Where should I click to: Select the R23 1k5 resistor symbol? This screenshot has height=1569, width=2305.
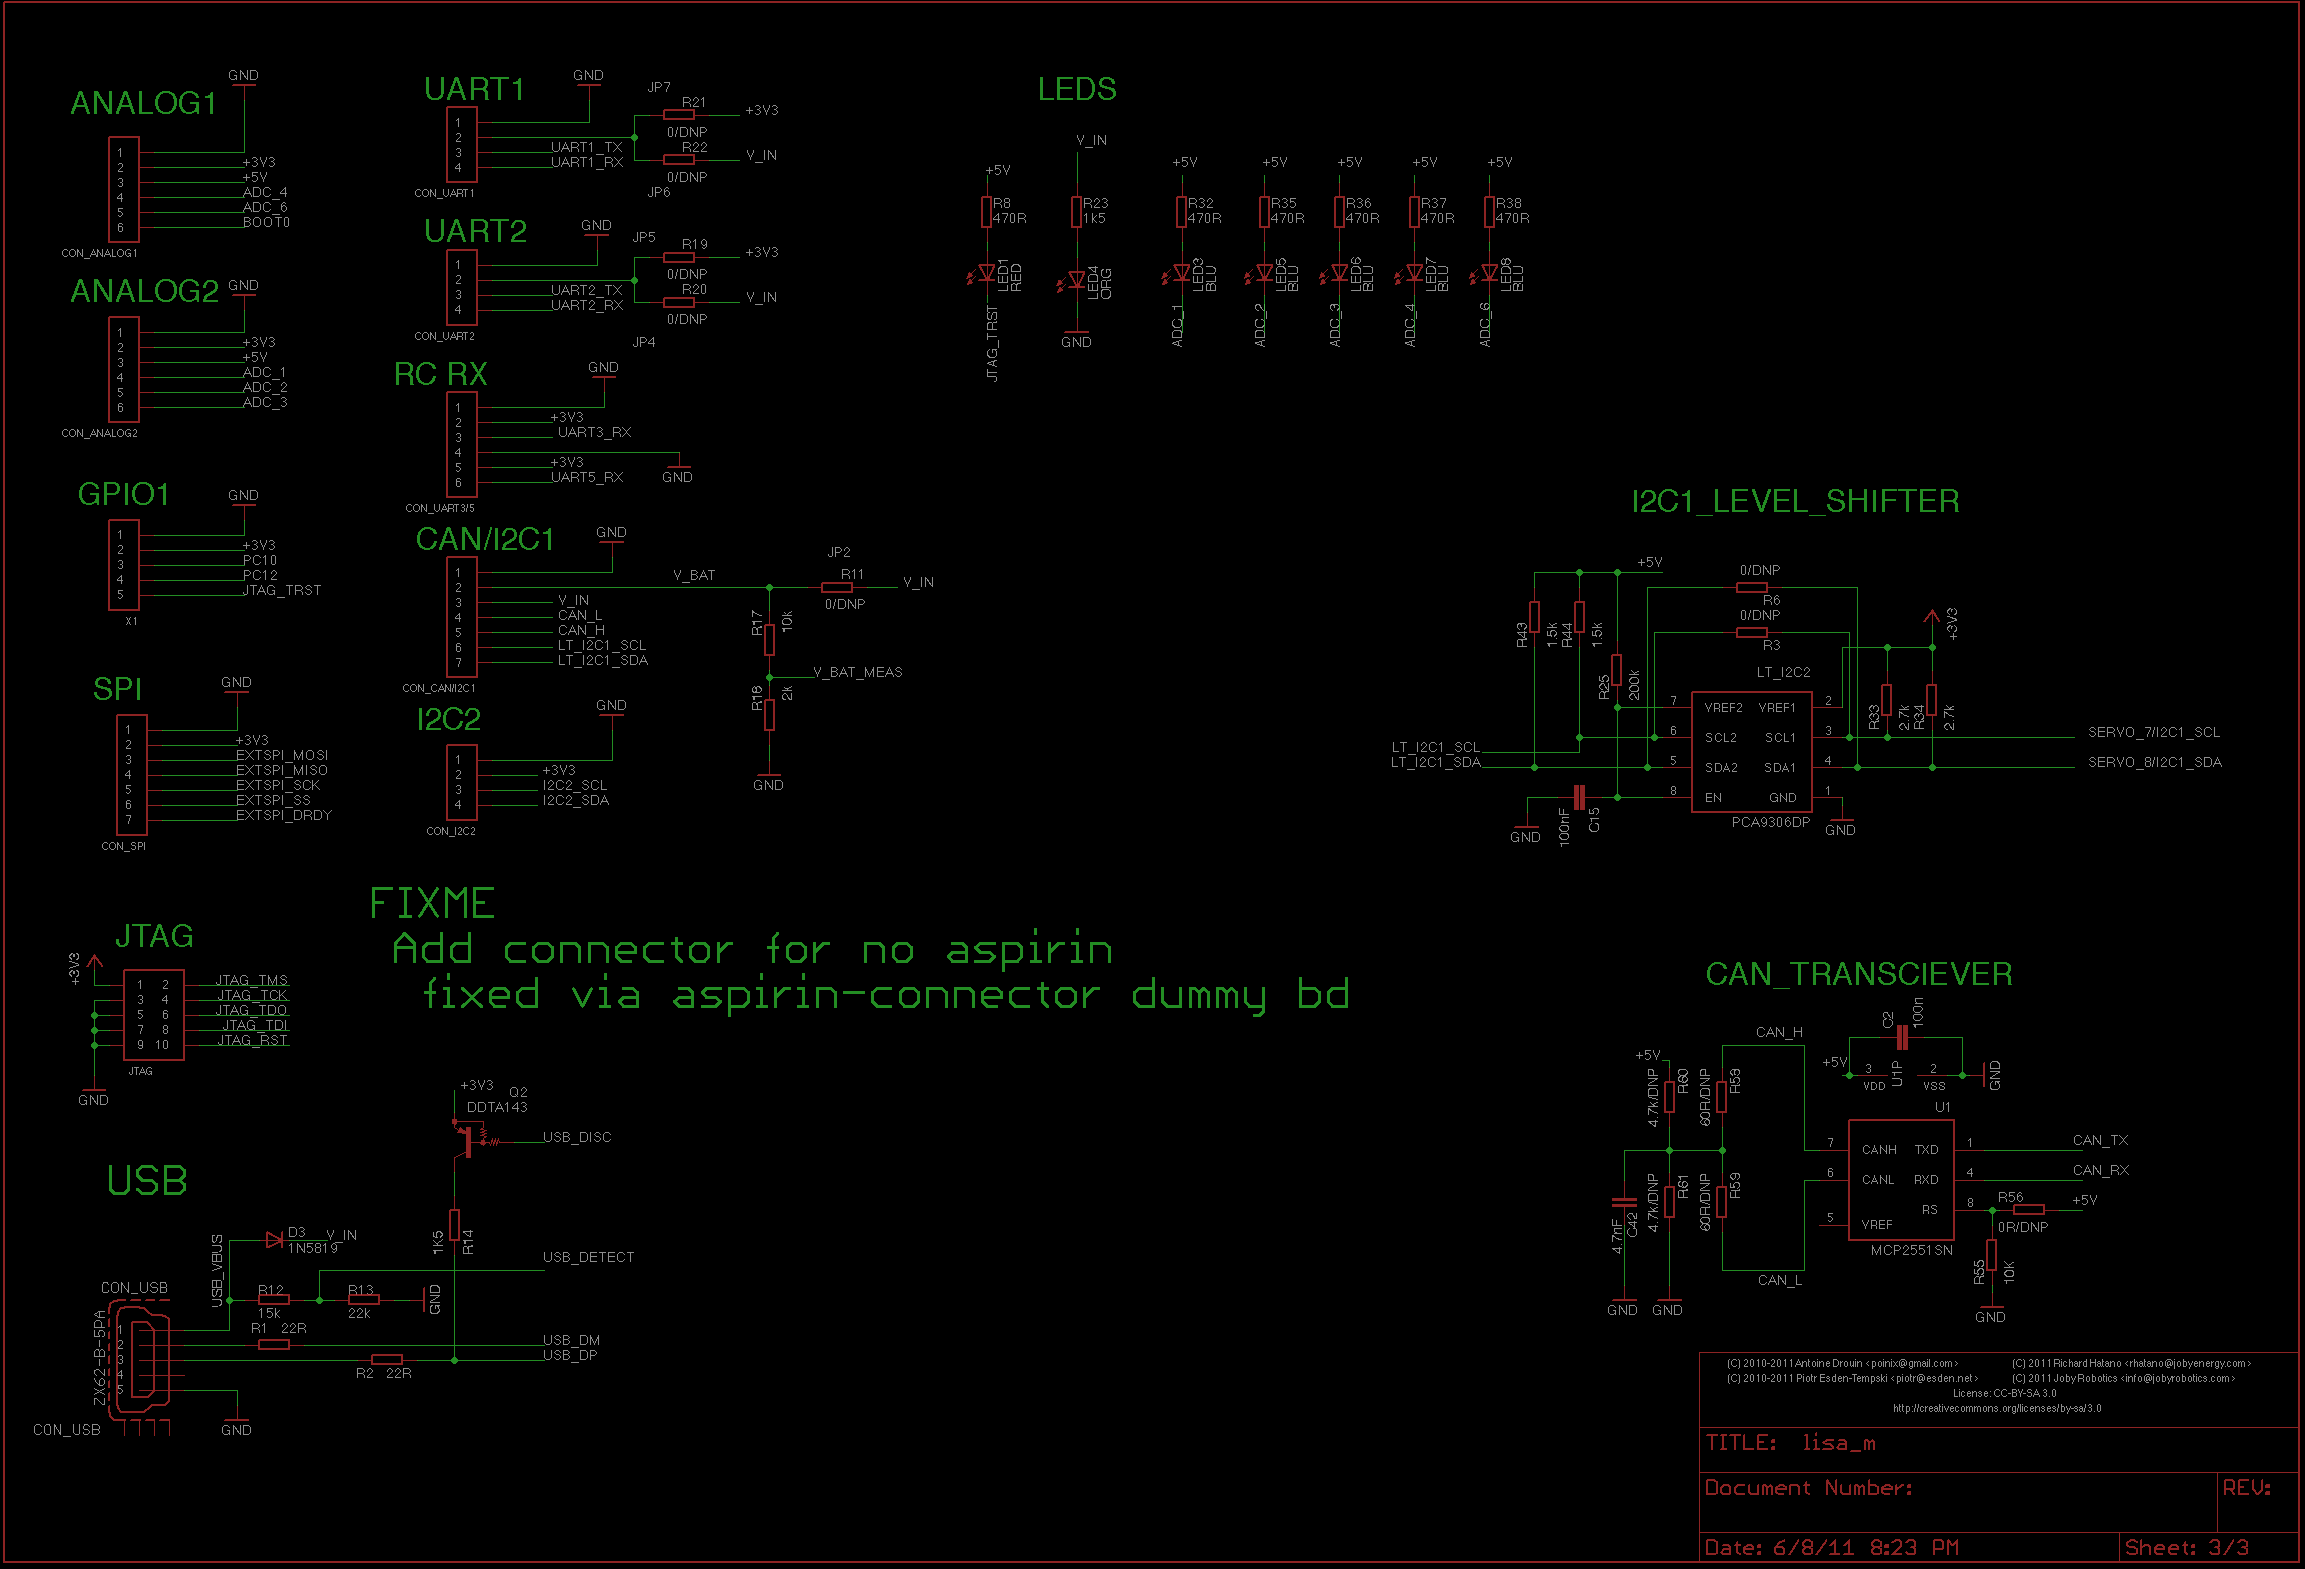coord(1077,212)
